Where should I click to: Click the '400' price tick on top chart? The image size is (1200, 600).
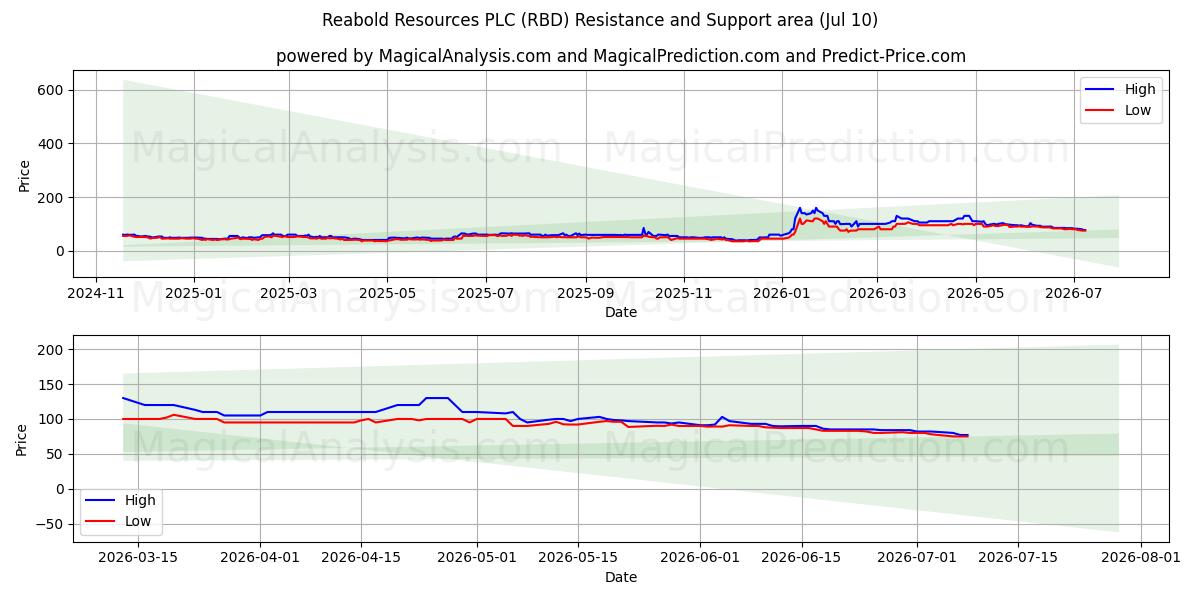52,144
